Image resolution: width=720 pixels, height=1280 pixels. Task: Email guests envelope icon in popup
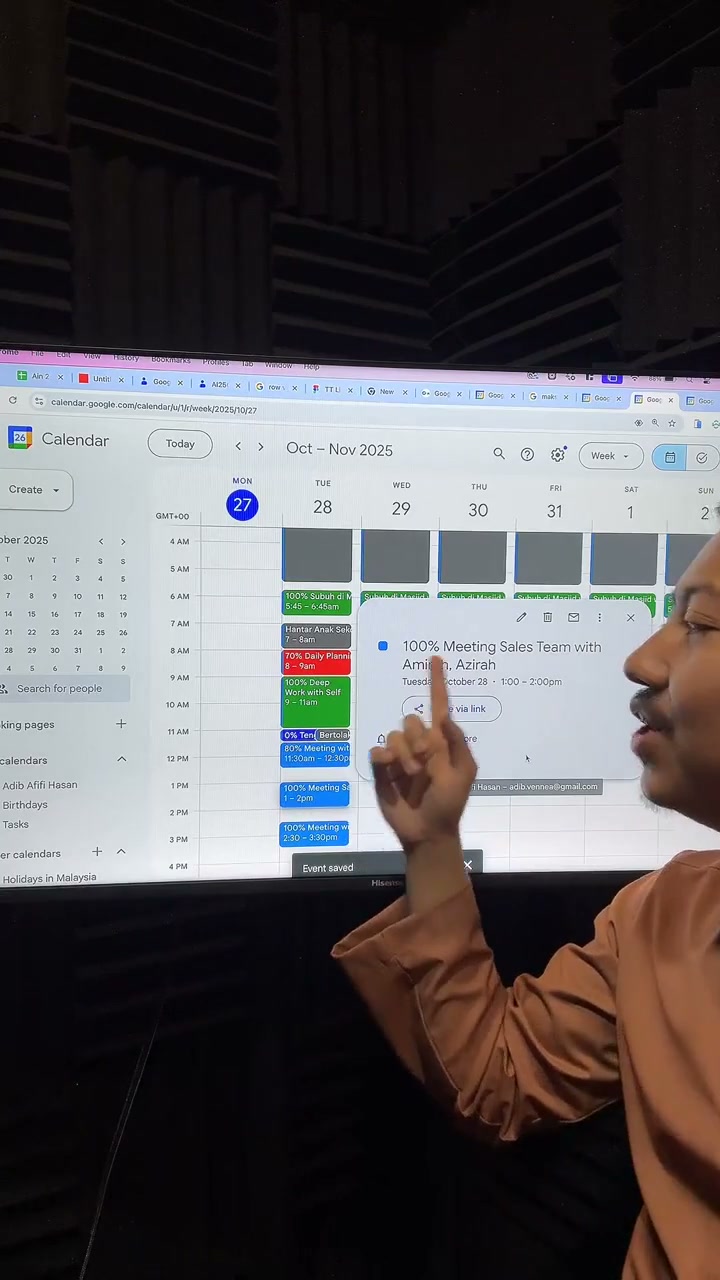tap(573, 617)
